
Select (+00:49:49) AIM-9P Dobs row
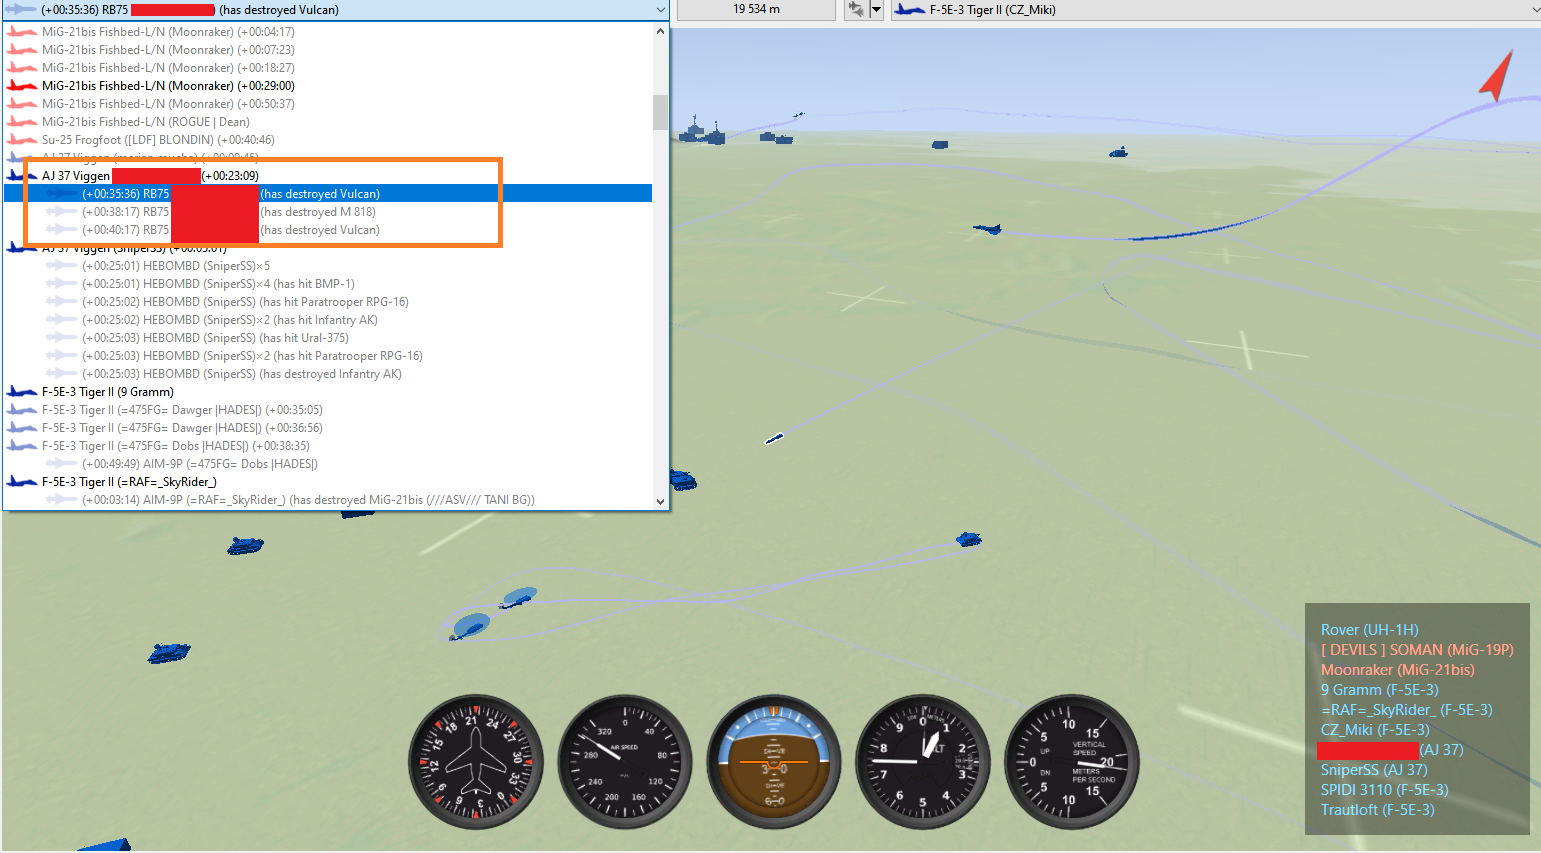click(328, 464)
